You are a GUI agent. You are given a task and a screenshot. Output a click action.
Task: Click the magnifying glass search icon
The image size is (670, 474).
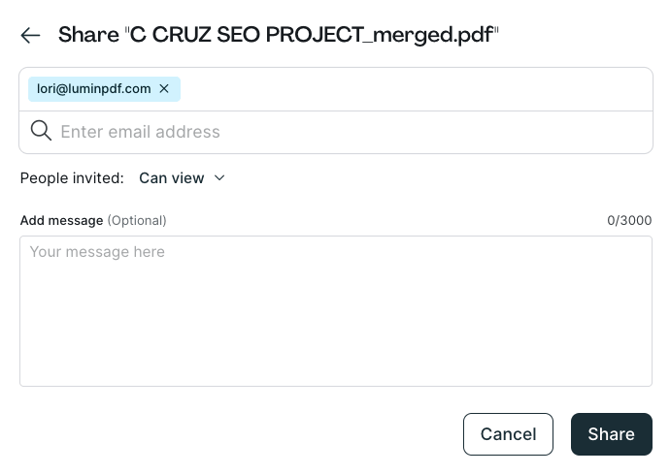pos(41,131)
